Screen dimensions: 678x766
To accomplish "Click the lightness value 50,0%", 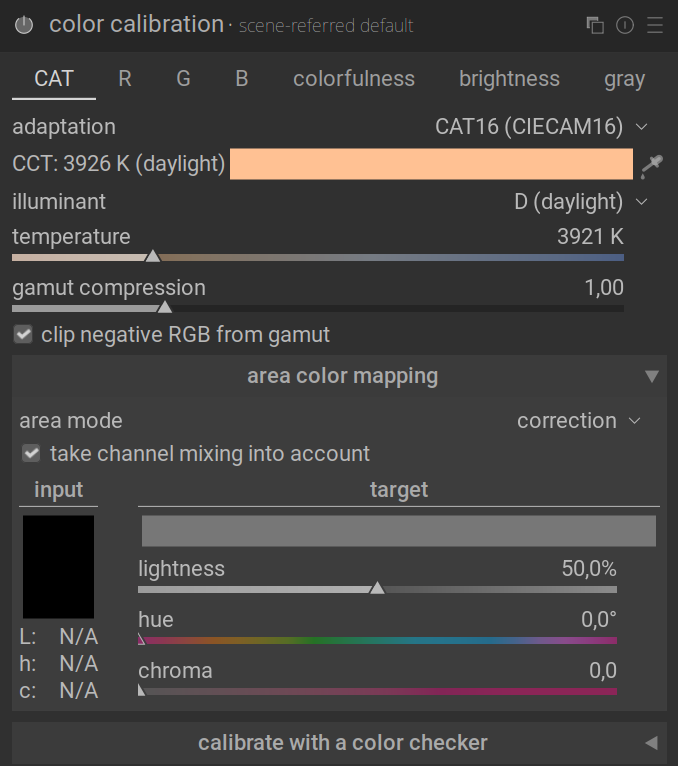I will 589,569.
